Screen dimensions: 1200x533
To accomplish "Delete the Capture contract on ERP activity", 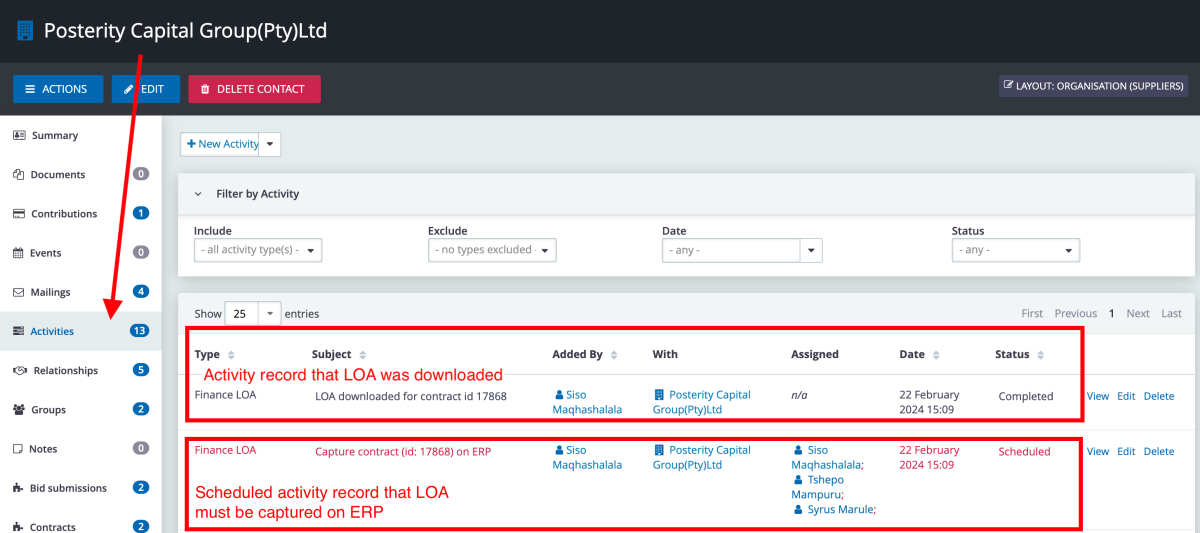I will click(1159, 451).
